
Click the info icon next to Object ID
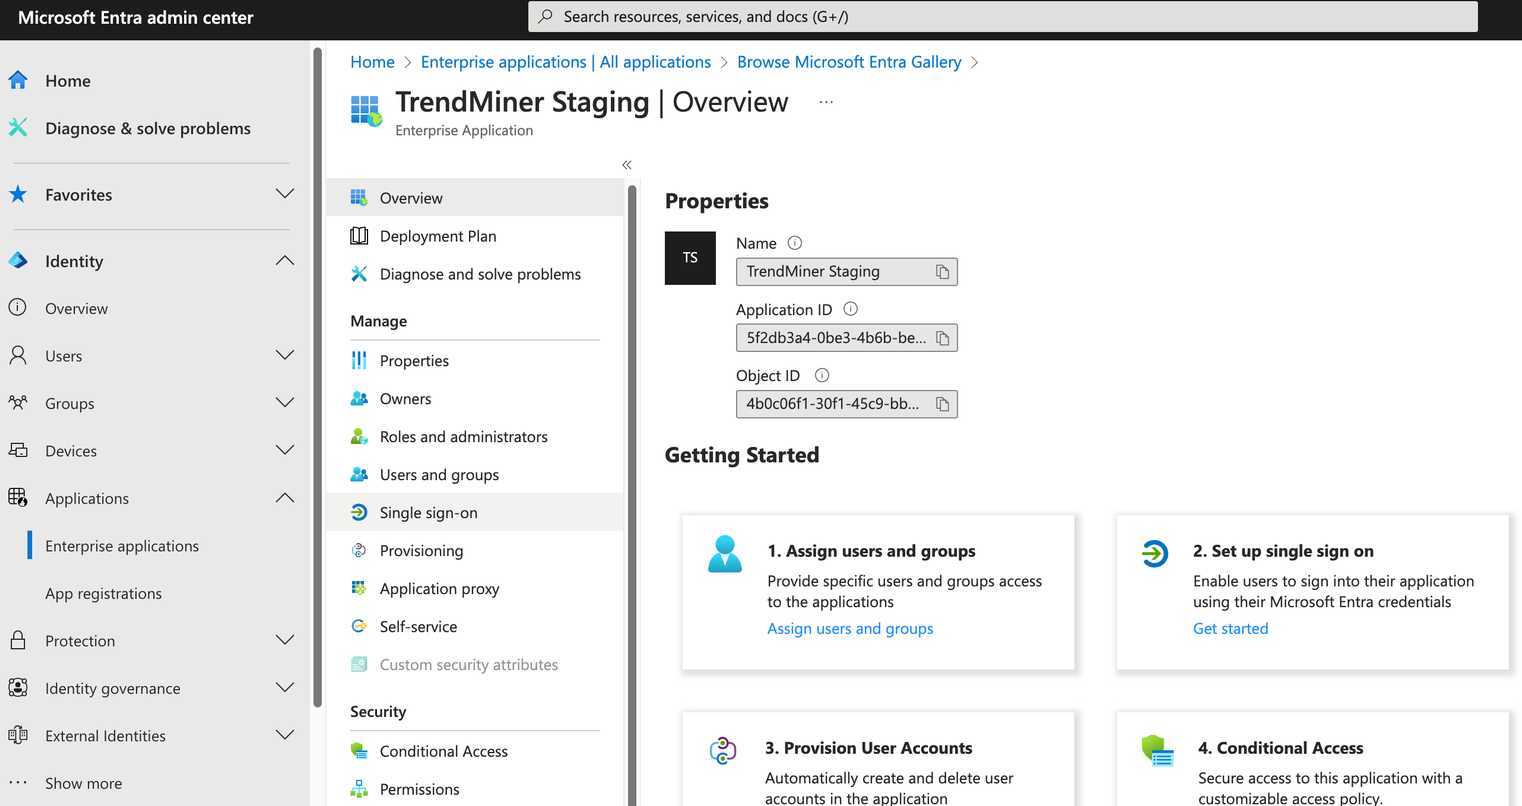click(822, 376)
